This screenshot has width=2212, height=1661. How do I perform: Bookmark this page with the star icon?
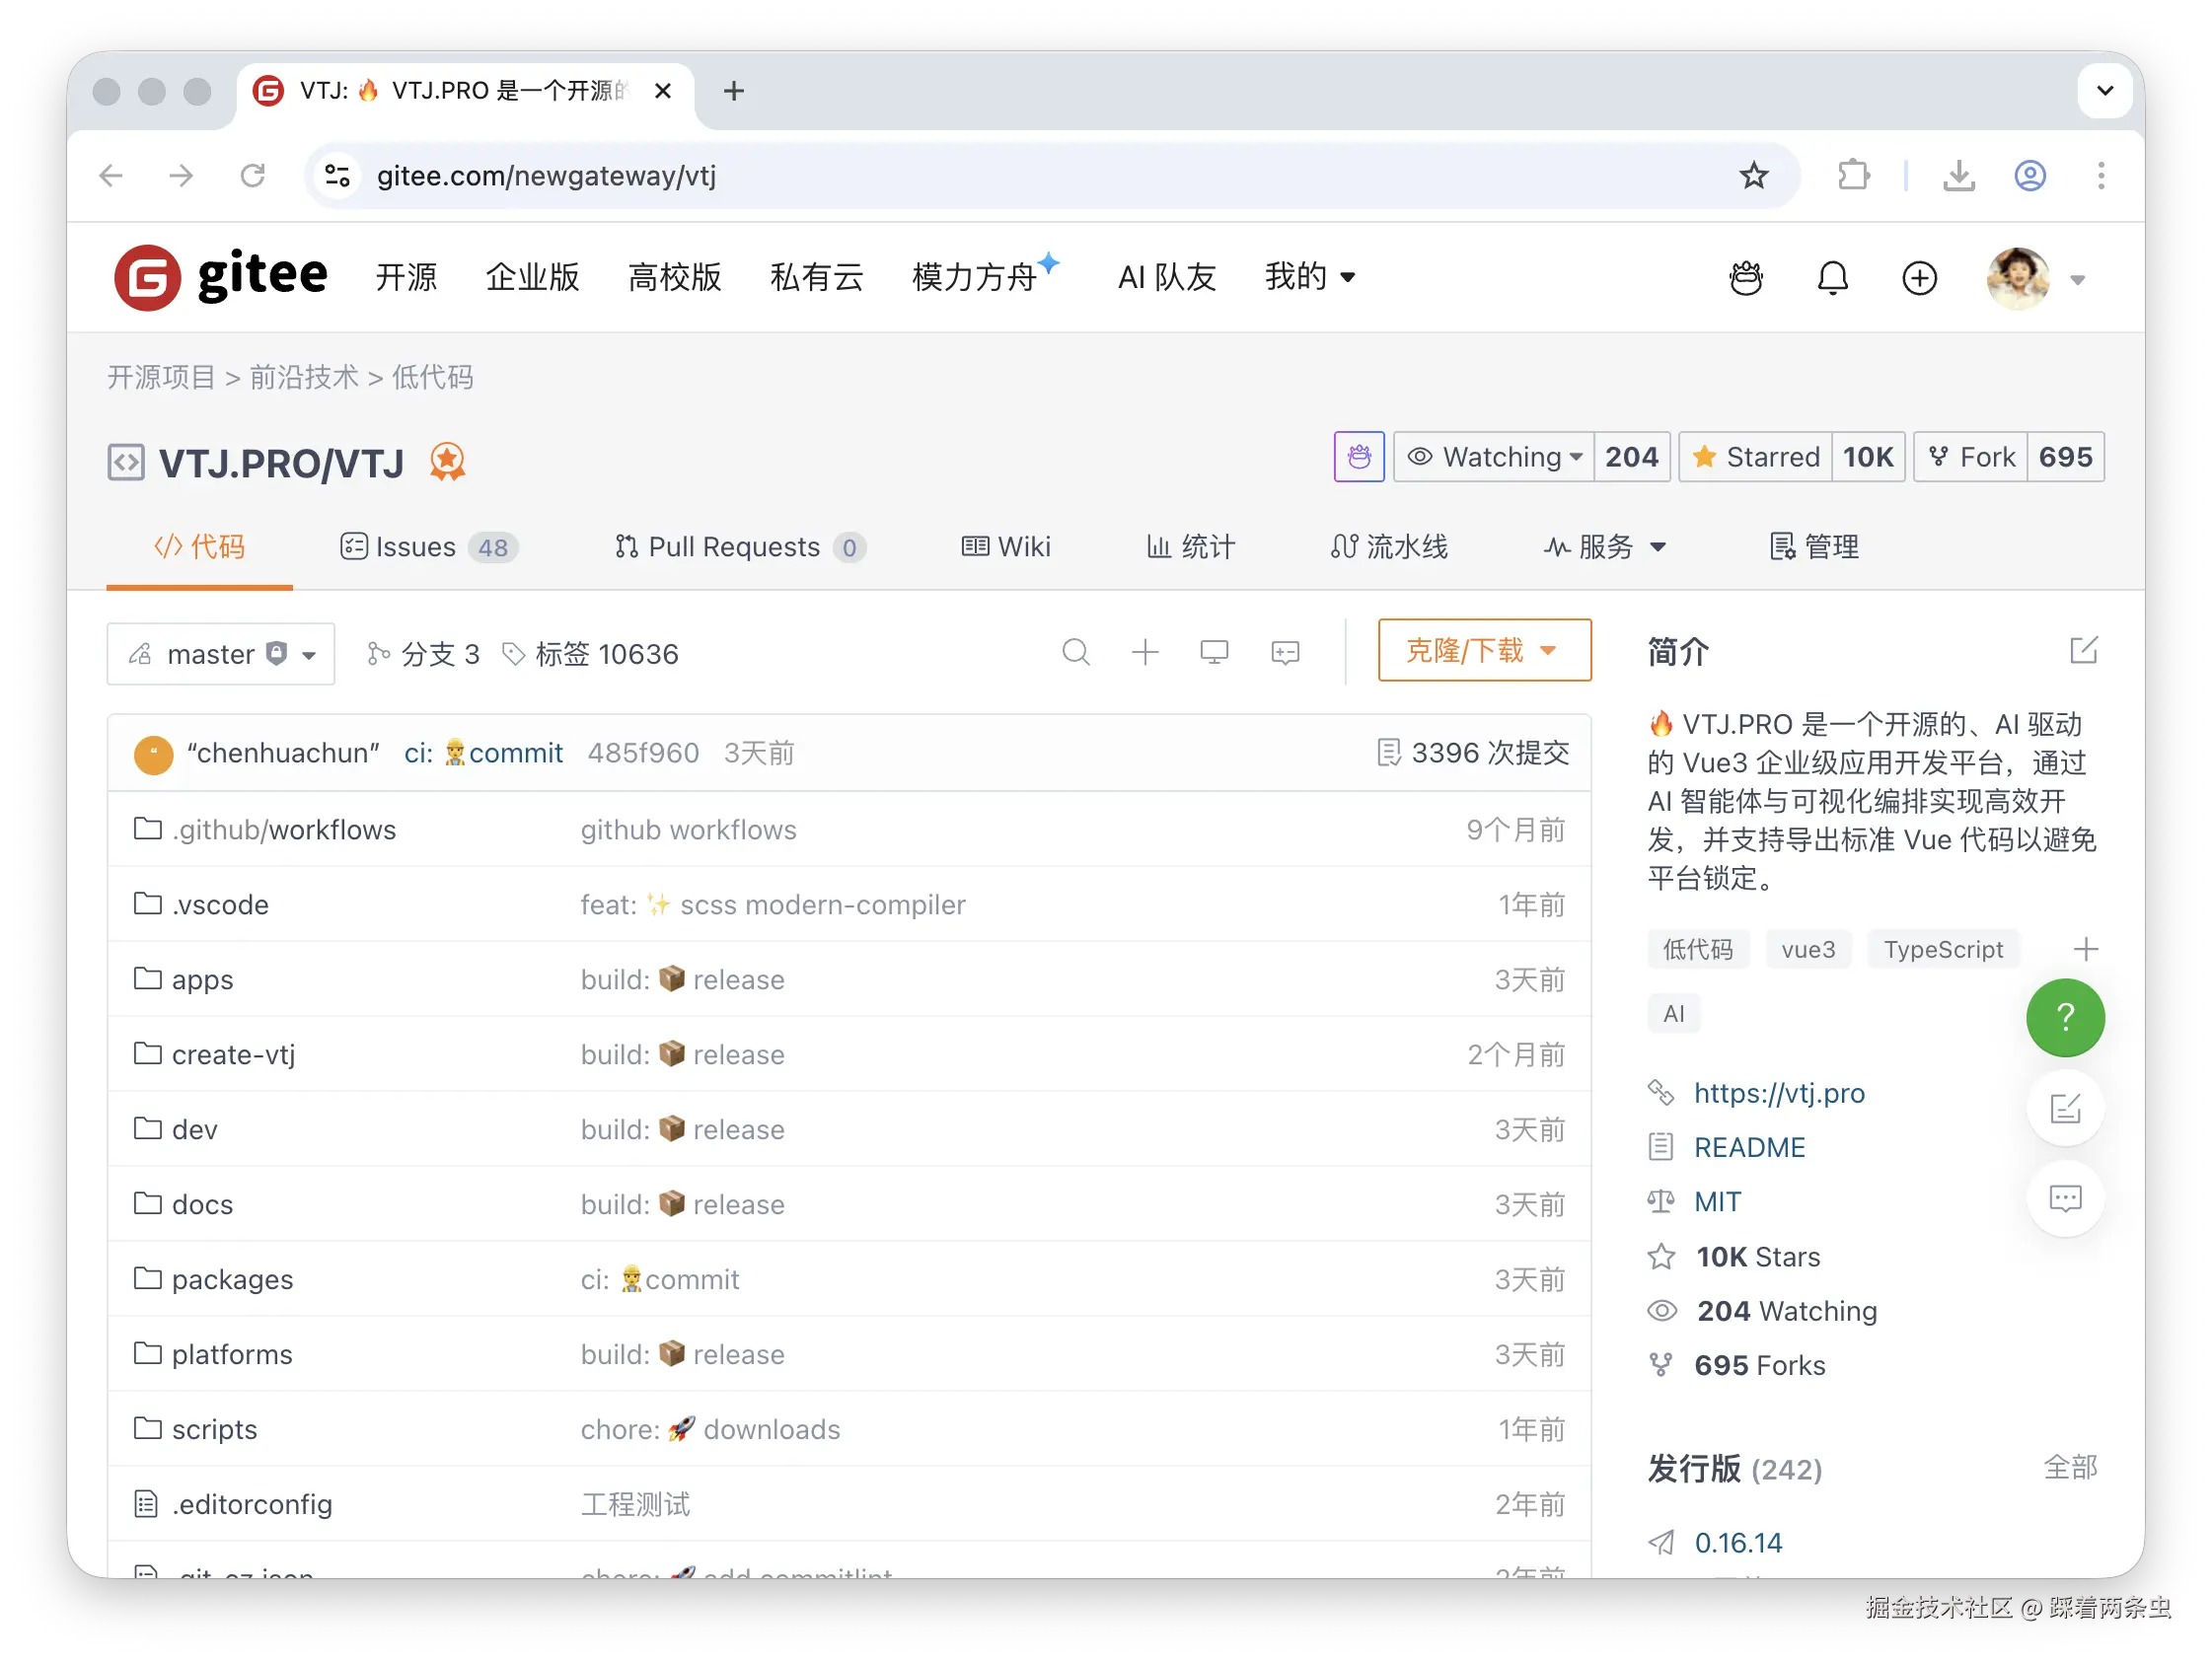(1753, 176)
